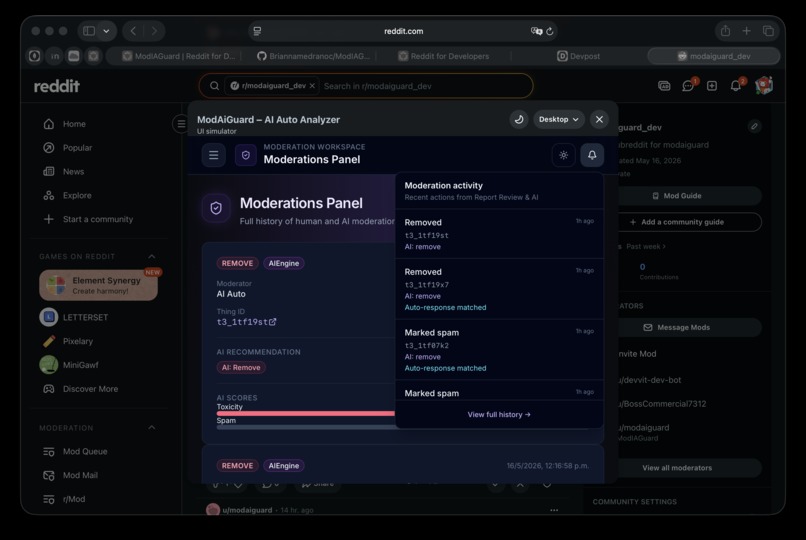
Task: Collapse the Games on Reddit section
Action: 152,256
